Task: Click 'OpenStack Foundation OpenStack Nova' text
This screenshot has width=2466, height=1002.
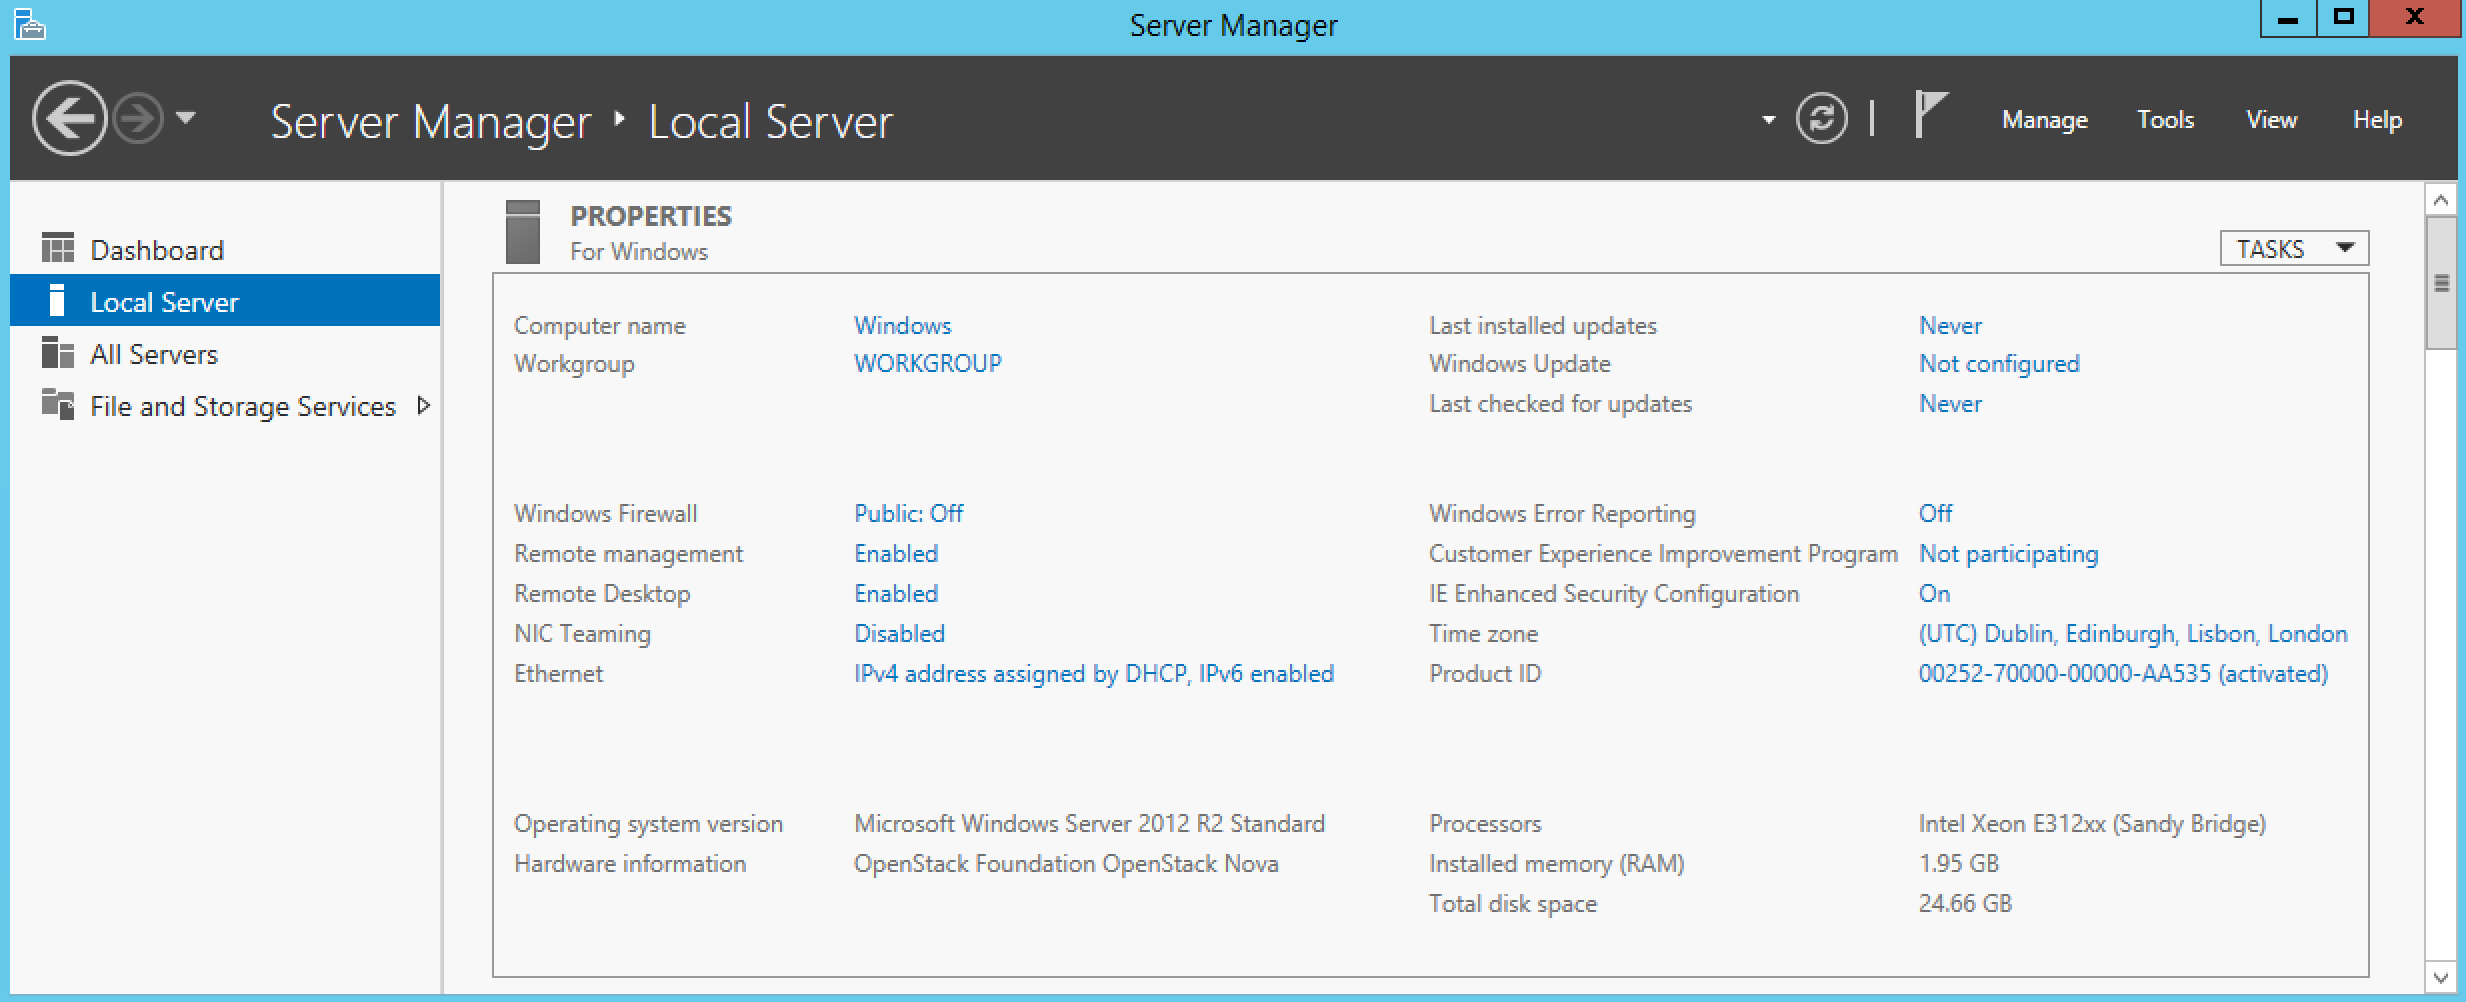Action: click(x=1066, y=863)
